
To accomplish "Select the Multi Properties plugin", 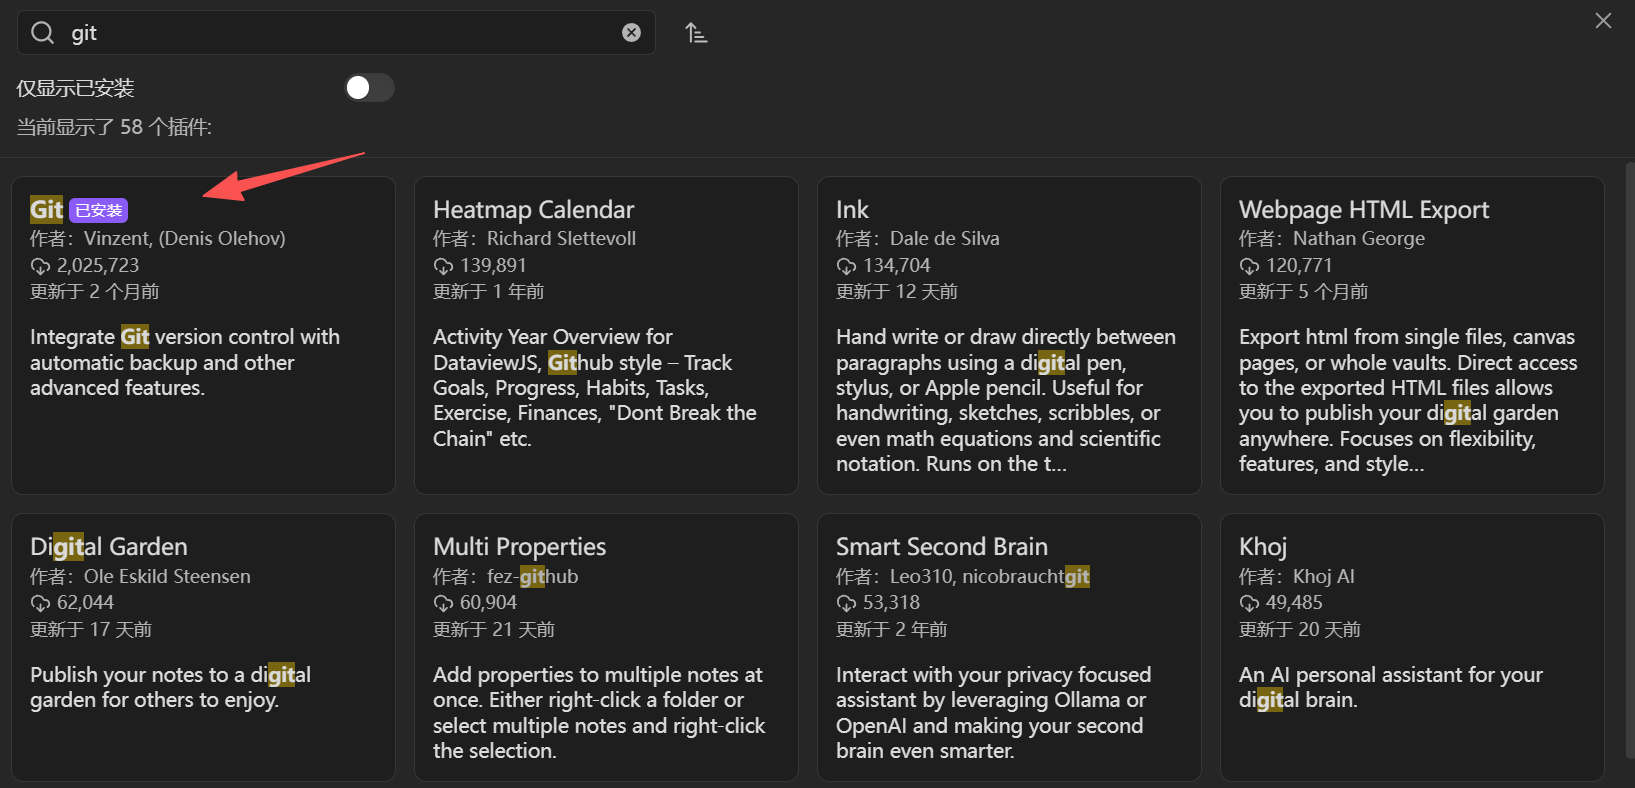I will click(x=519, y=547).
